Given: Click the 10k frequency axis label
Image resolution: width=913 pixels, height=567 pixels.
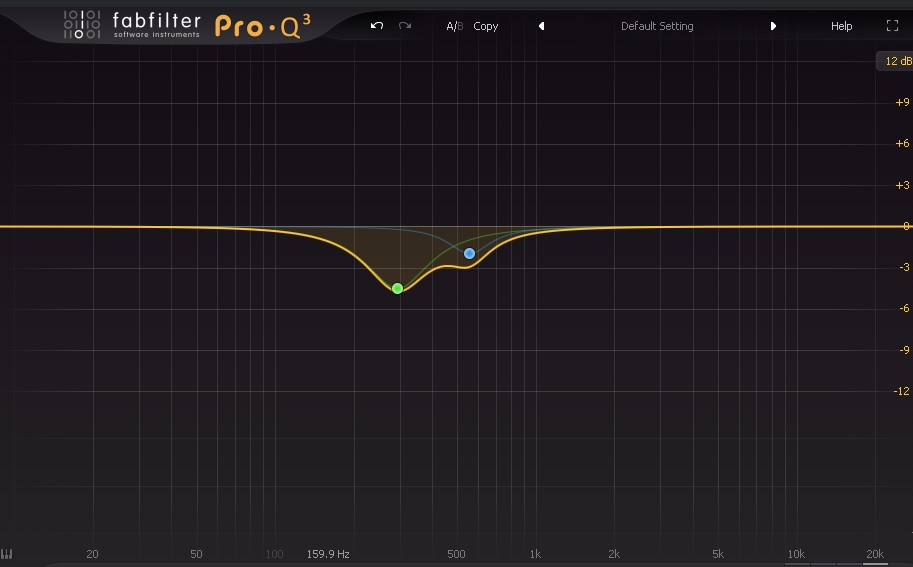Looking at the screenshot, I should [x=796, y=554].
